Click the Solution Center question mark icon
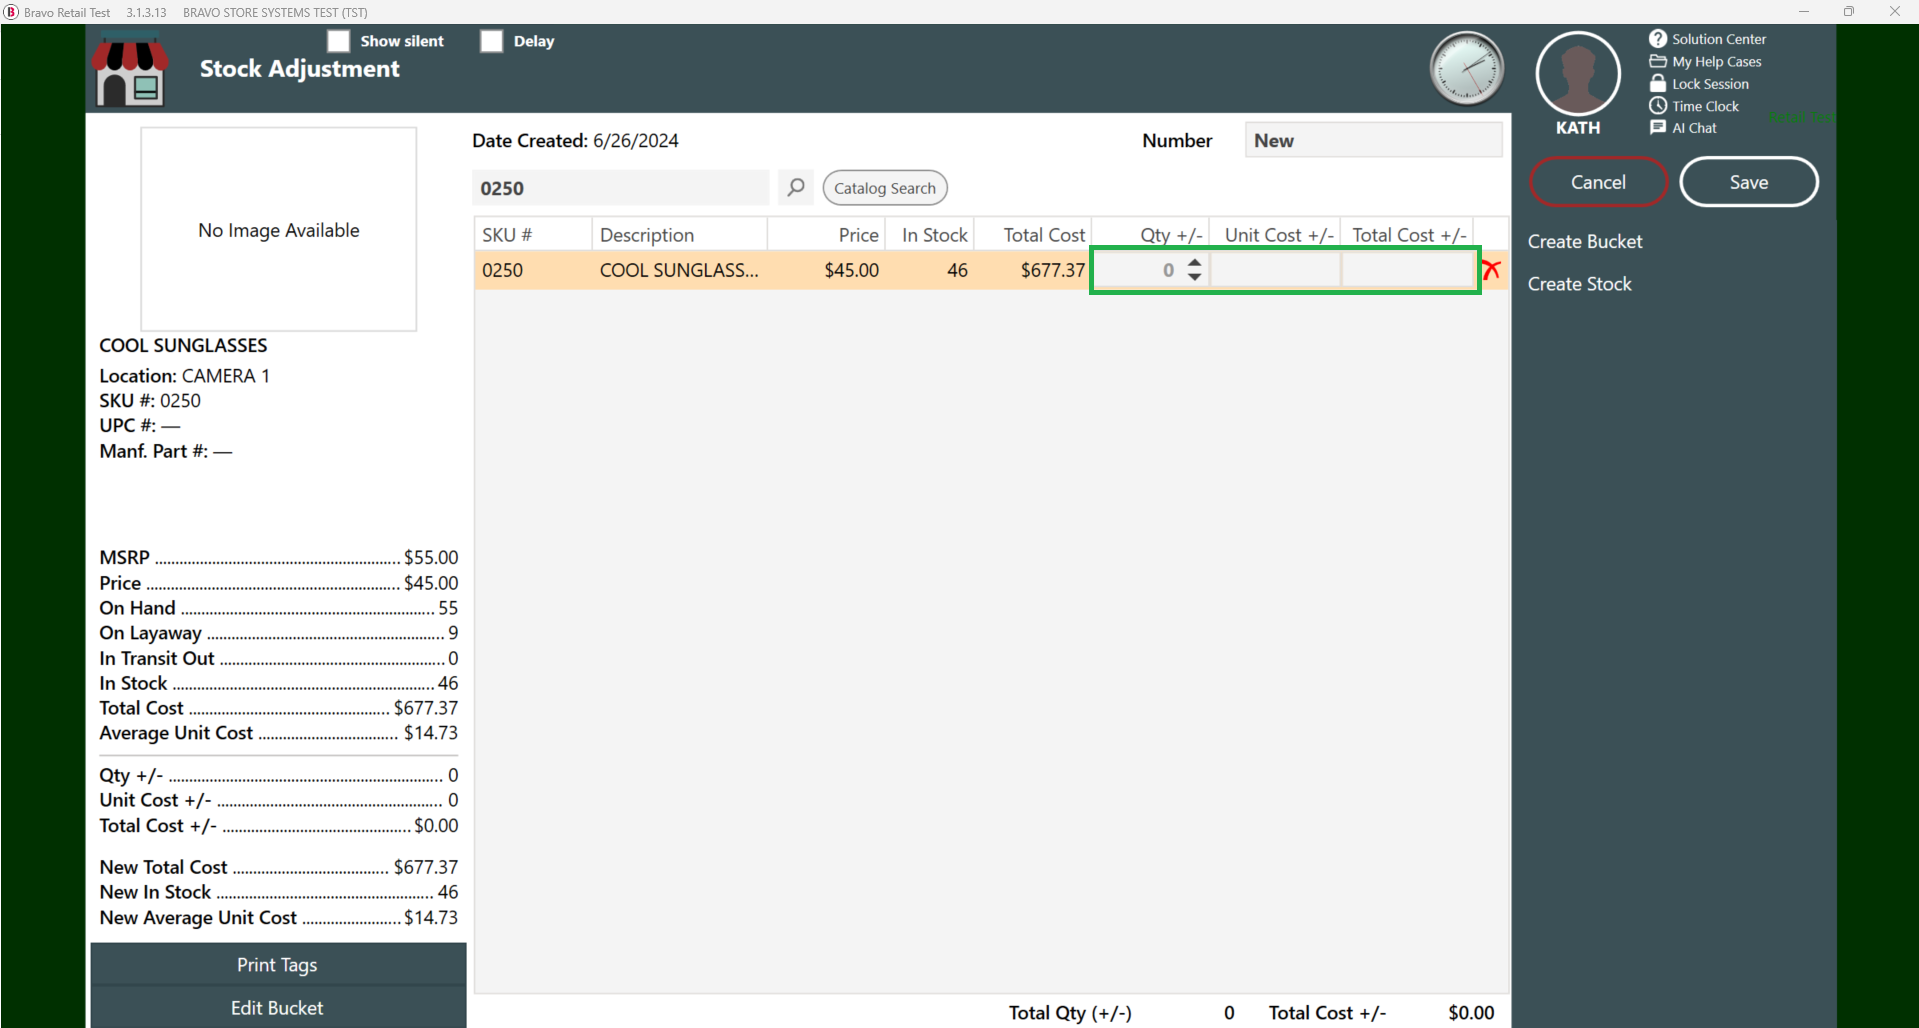 click(x=1658, y=39)
